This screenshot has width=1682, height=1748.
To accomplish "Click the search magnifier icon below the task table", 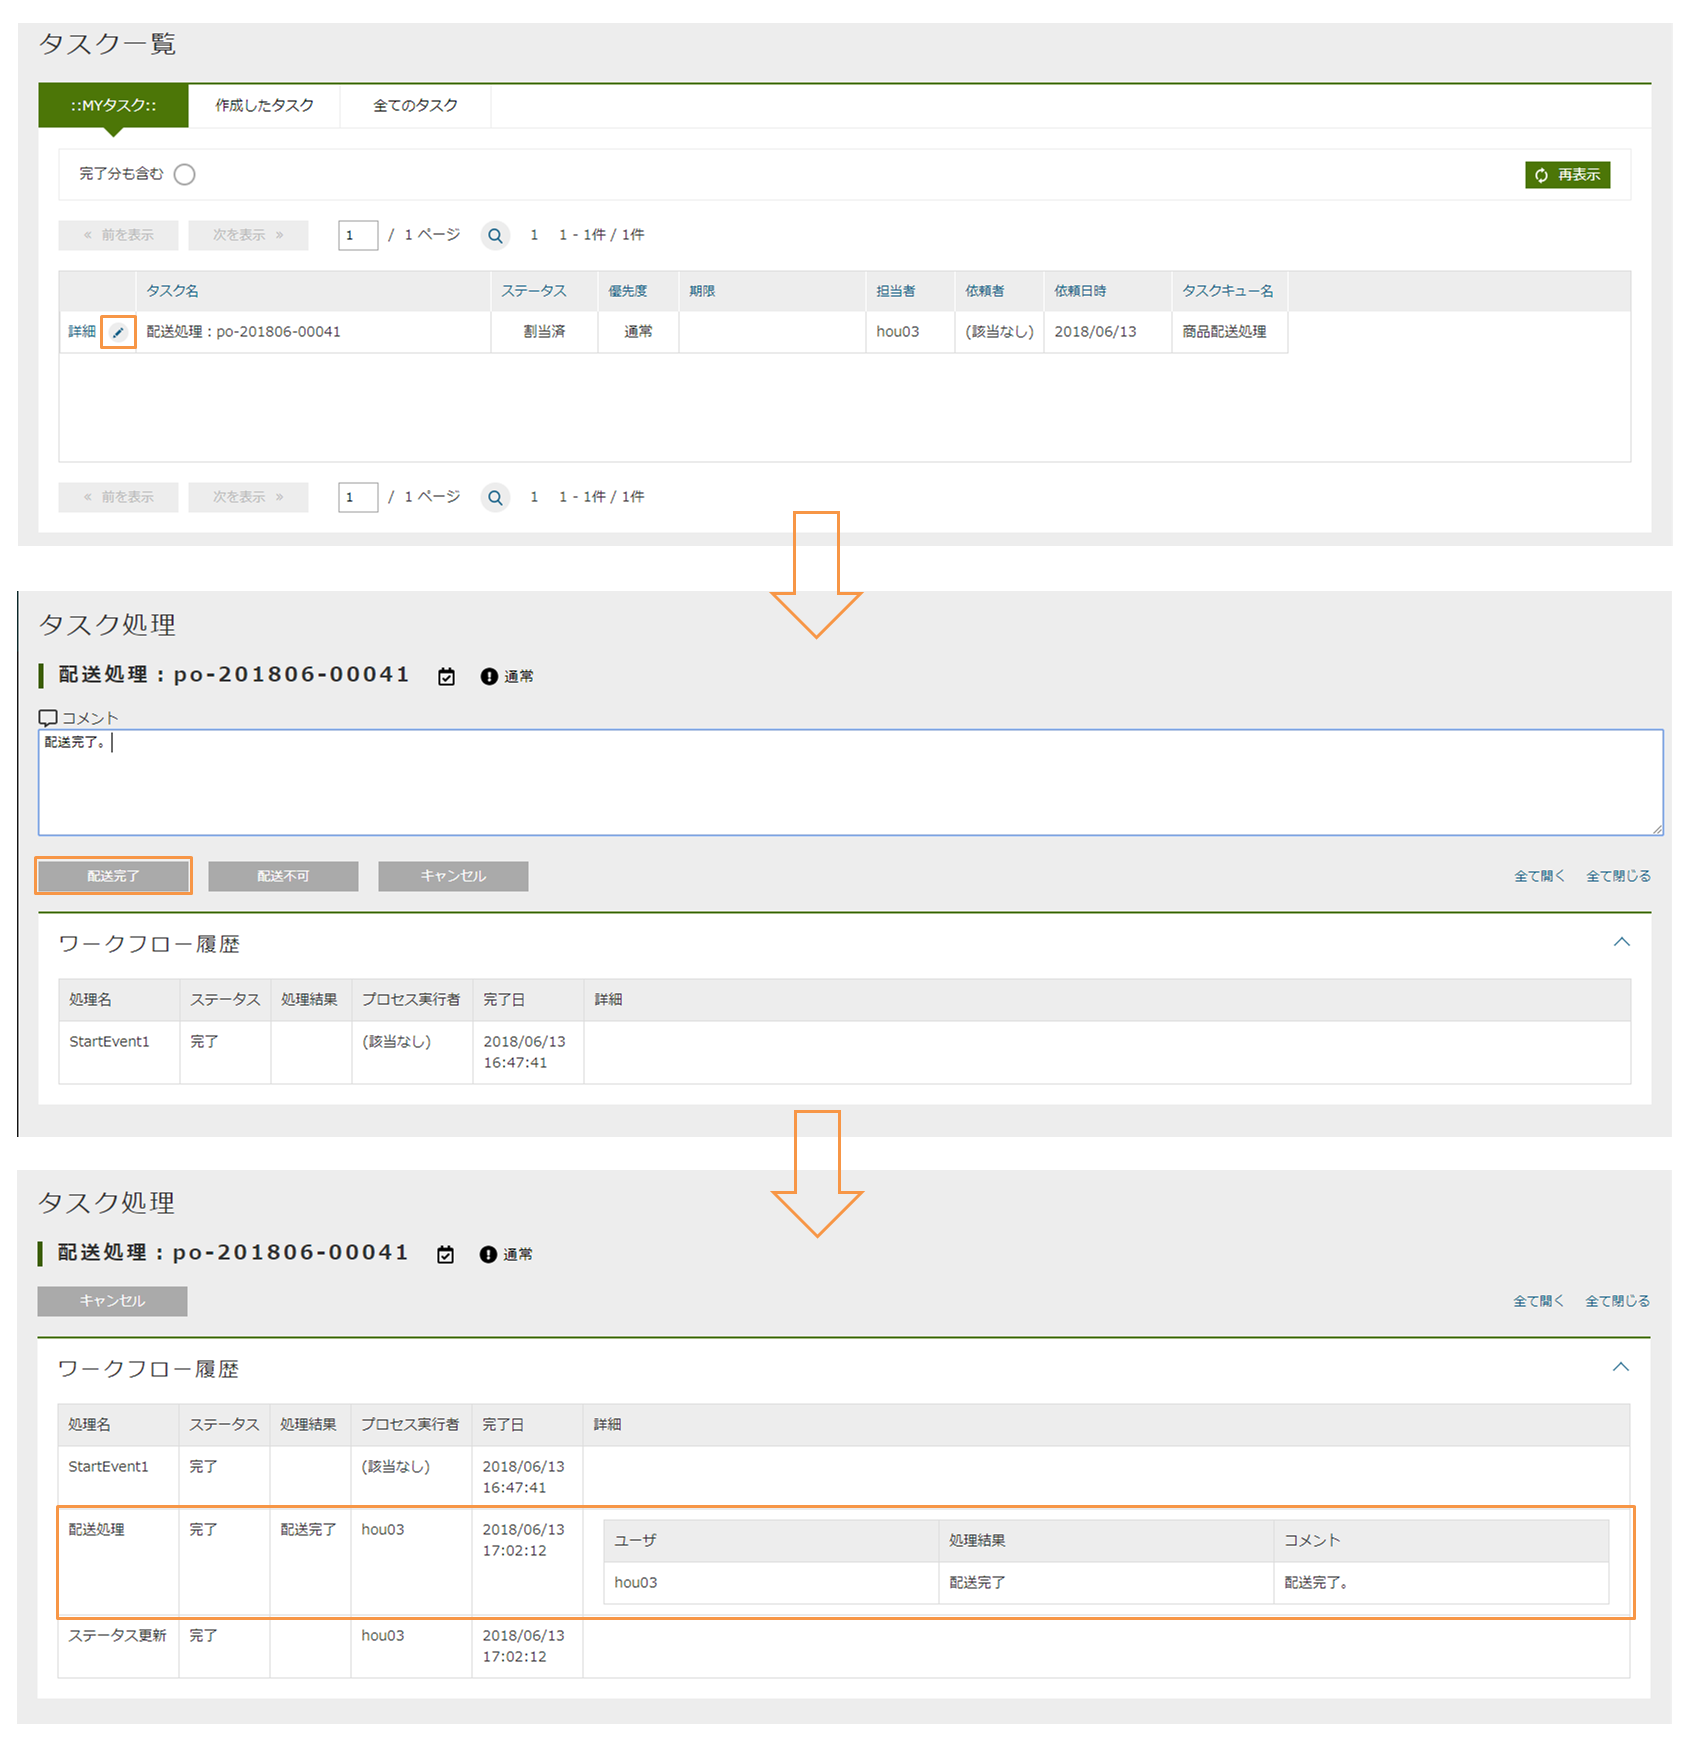I will pyautogui.click(x=495, y=498).
